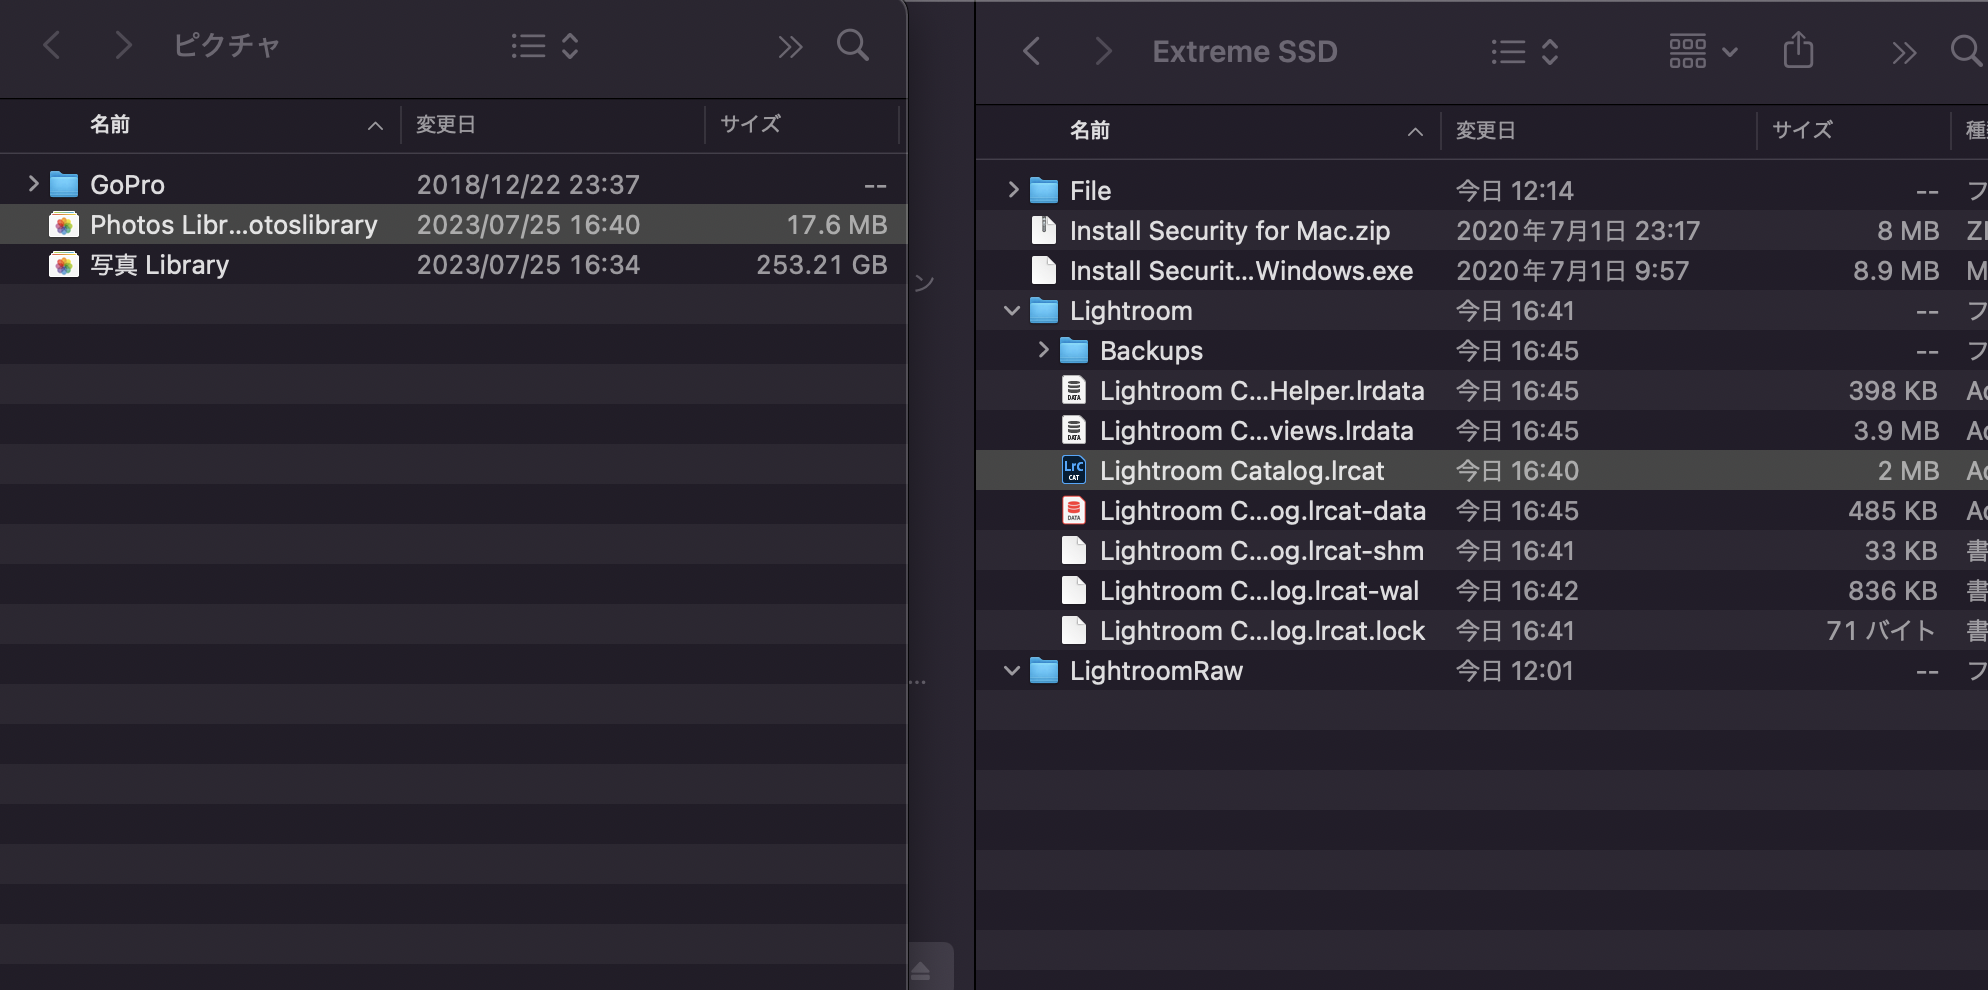Select the LightroomRaw folder icon

coord(1044,671)
